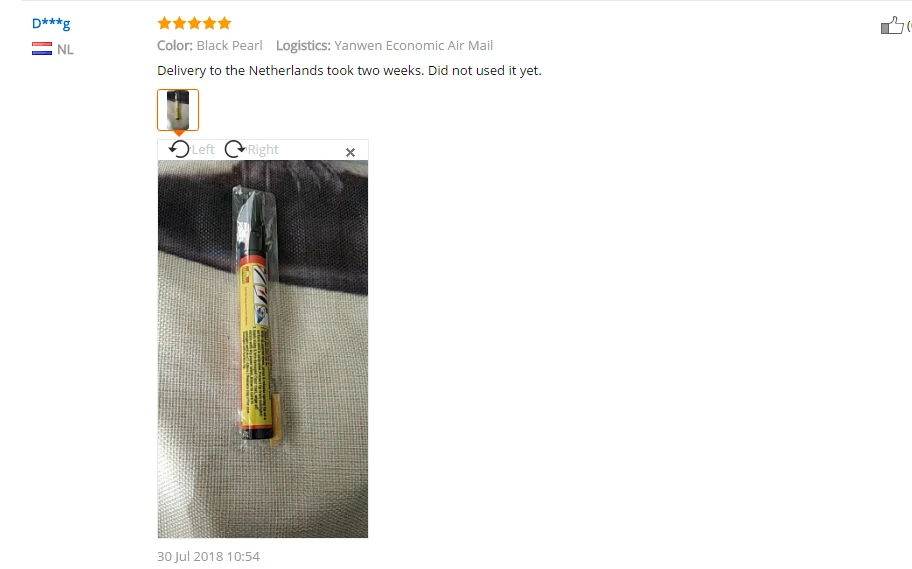Click the review comment about Netherlands delivery
912x569 pixels.
click(x=349, y=70)
